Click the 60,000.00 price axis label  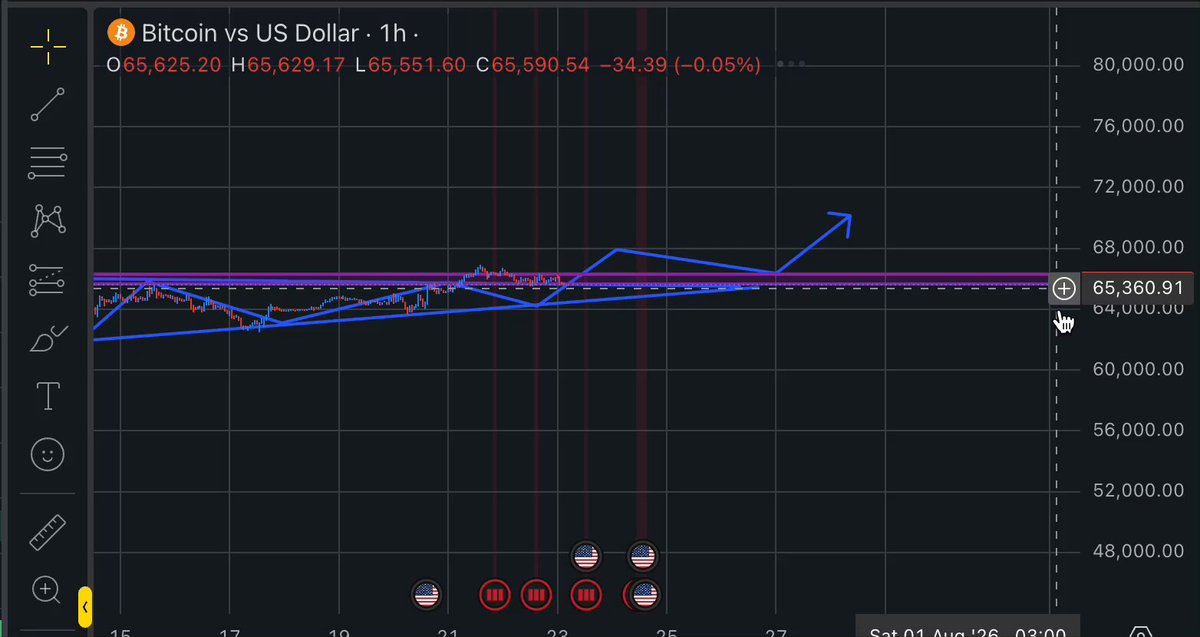pyautogui.click(x=1138, y=369)
